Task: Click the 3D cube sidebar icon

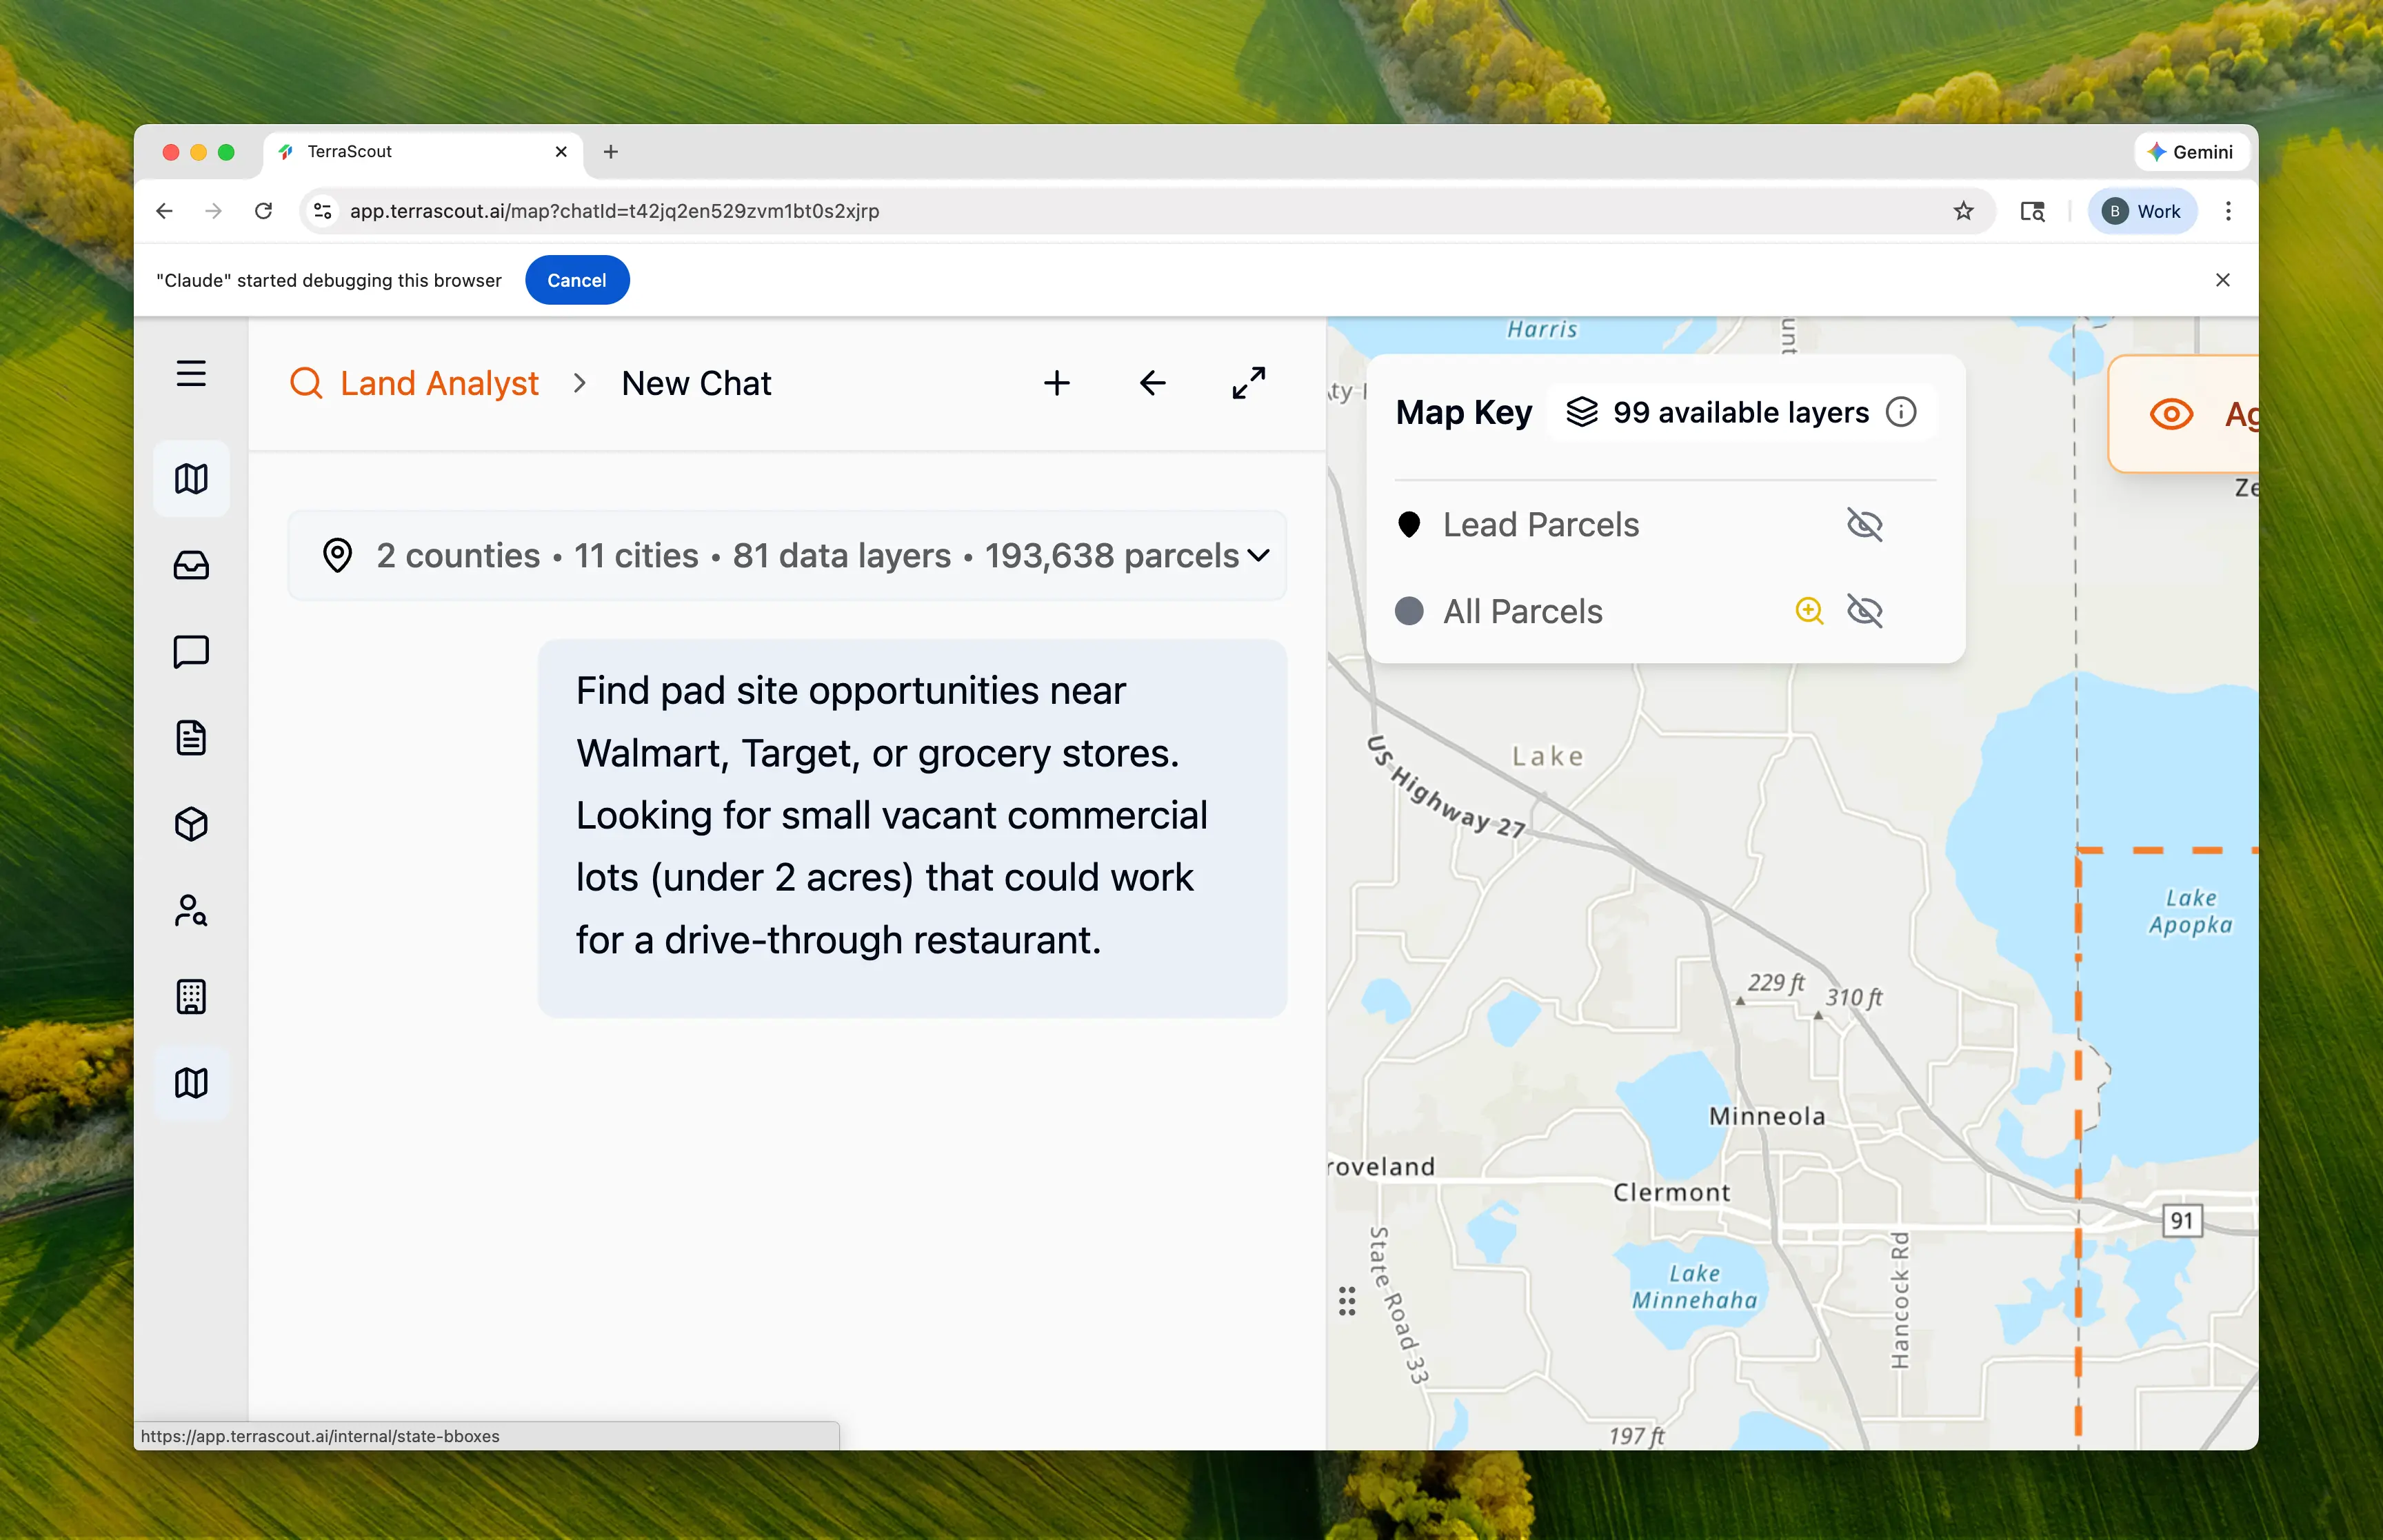Action: pos(191,824)
